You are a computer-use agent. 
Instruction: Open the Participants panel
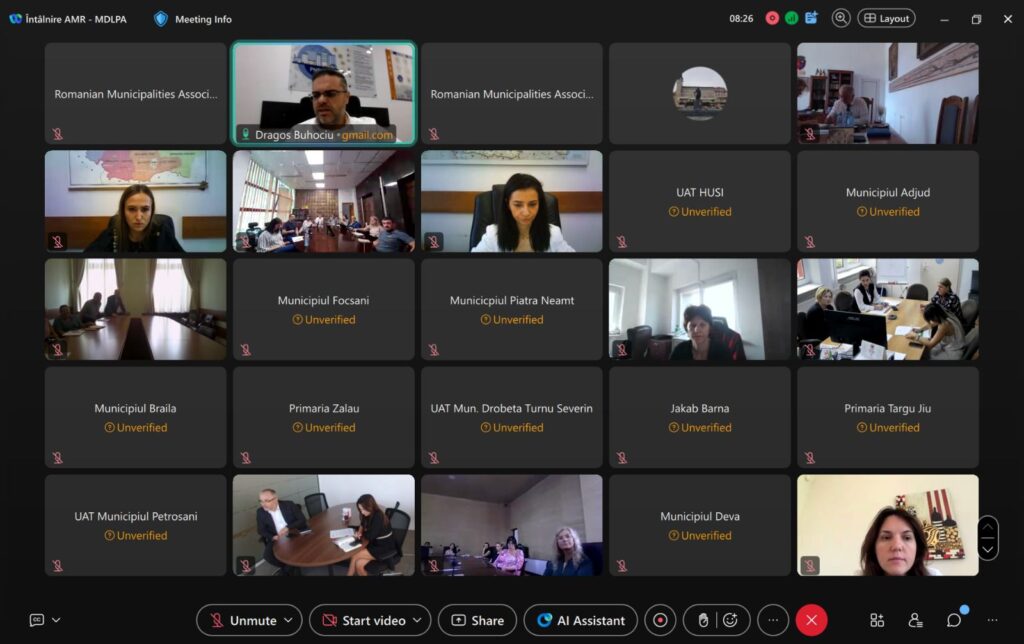(915, 620)
